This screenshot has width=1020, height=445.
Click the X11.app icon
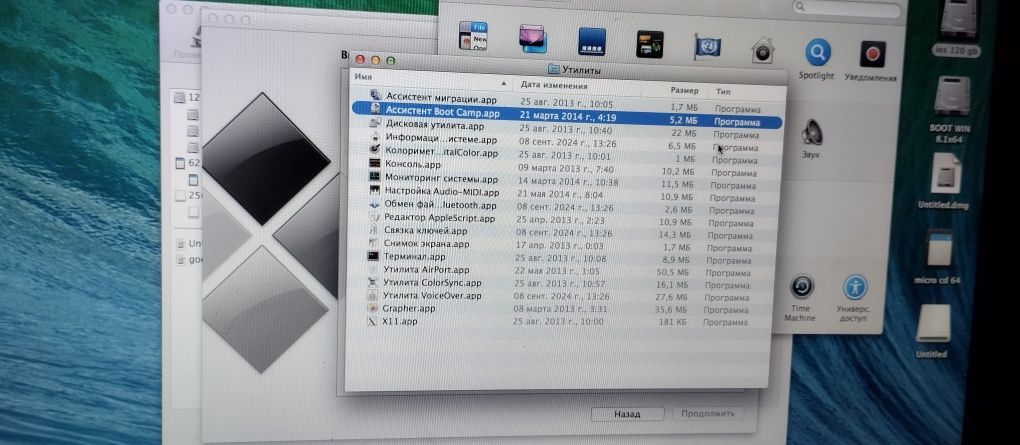pyautogui.click(x=372, y=321)
